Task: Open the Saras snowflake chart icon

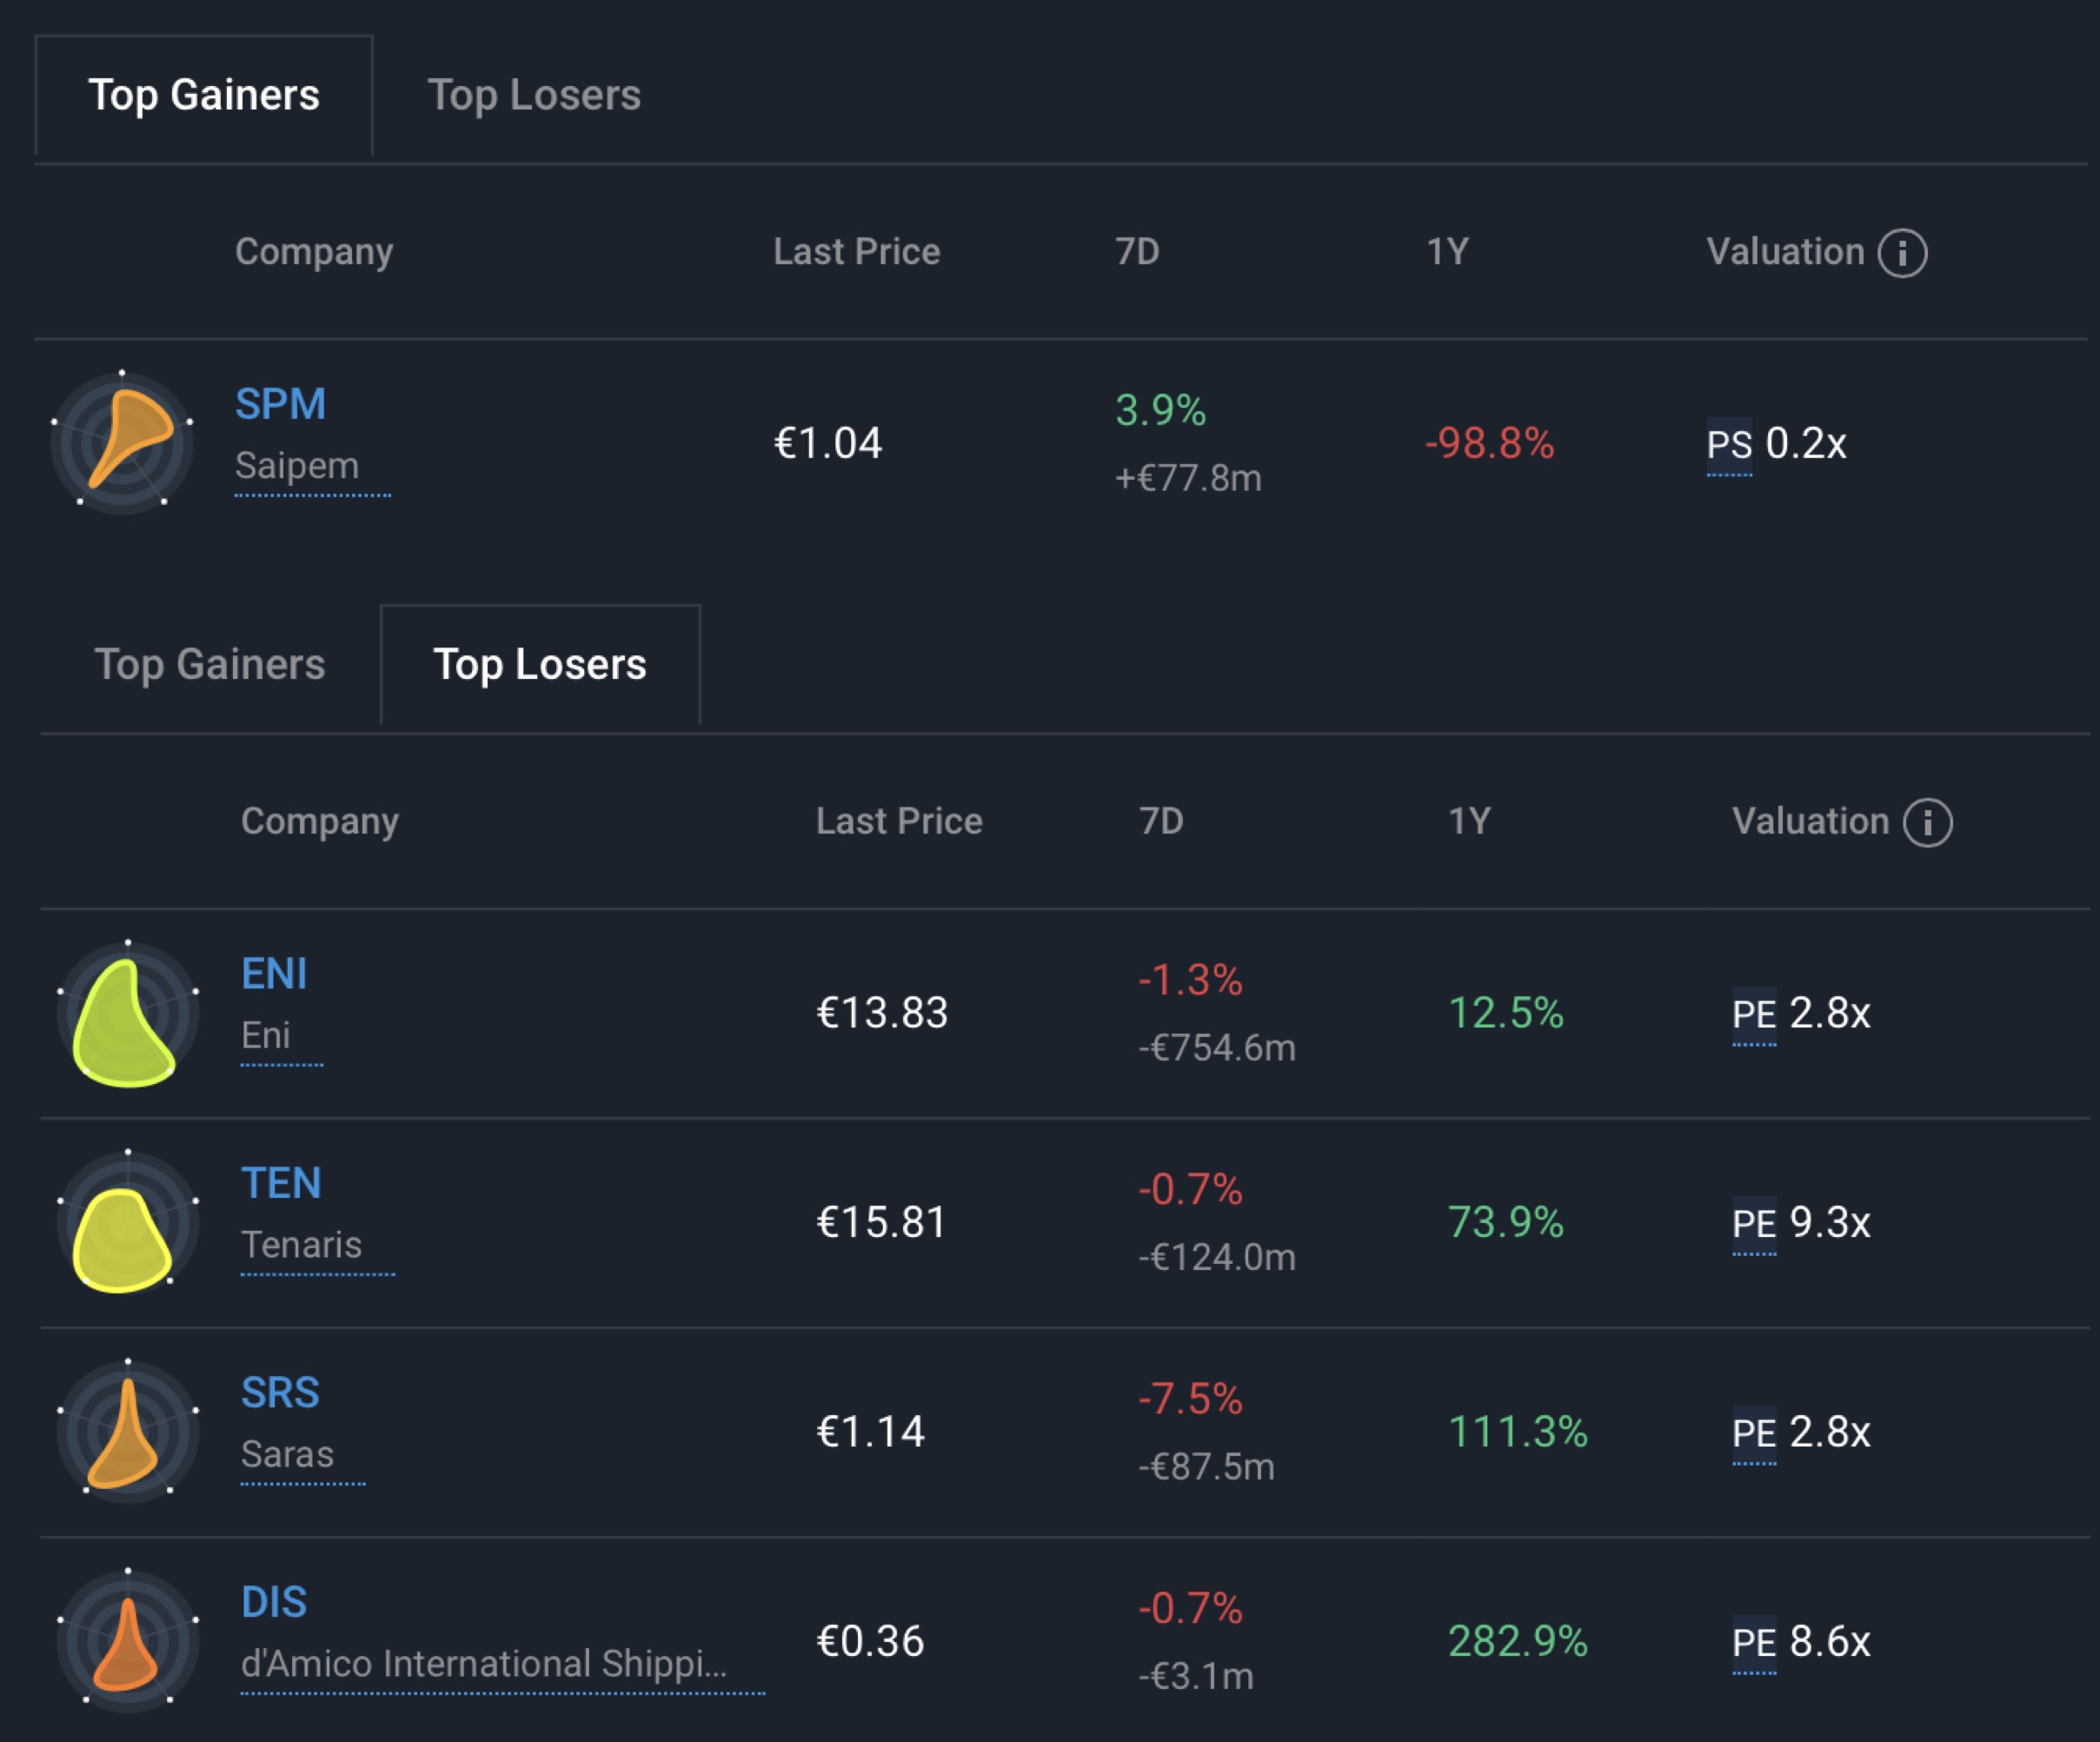Action: (128, 1431)
